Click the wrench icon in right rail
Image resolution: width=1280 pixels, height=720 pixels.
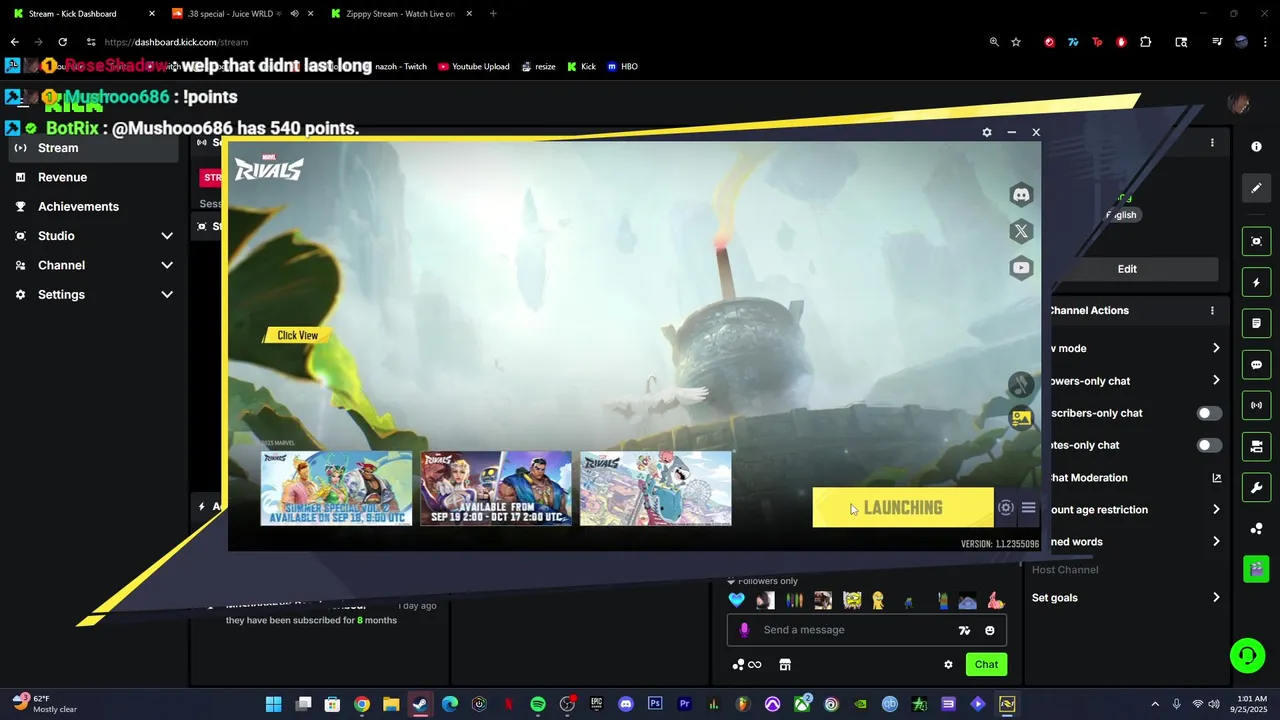click(x=1257, y=487)
